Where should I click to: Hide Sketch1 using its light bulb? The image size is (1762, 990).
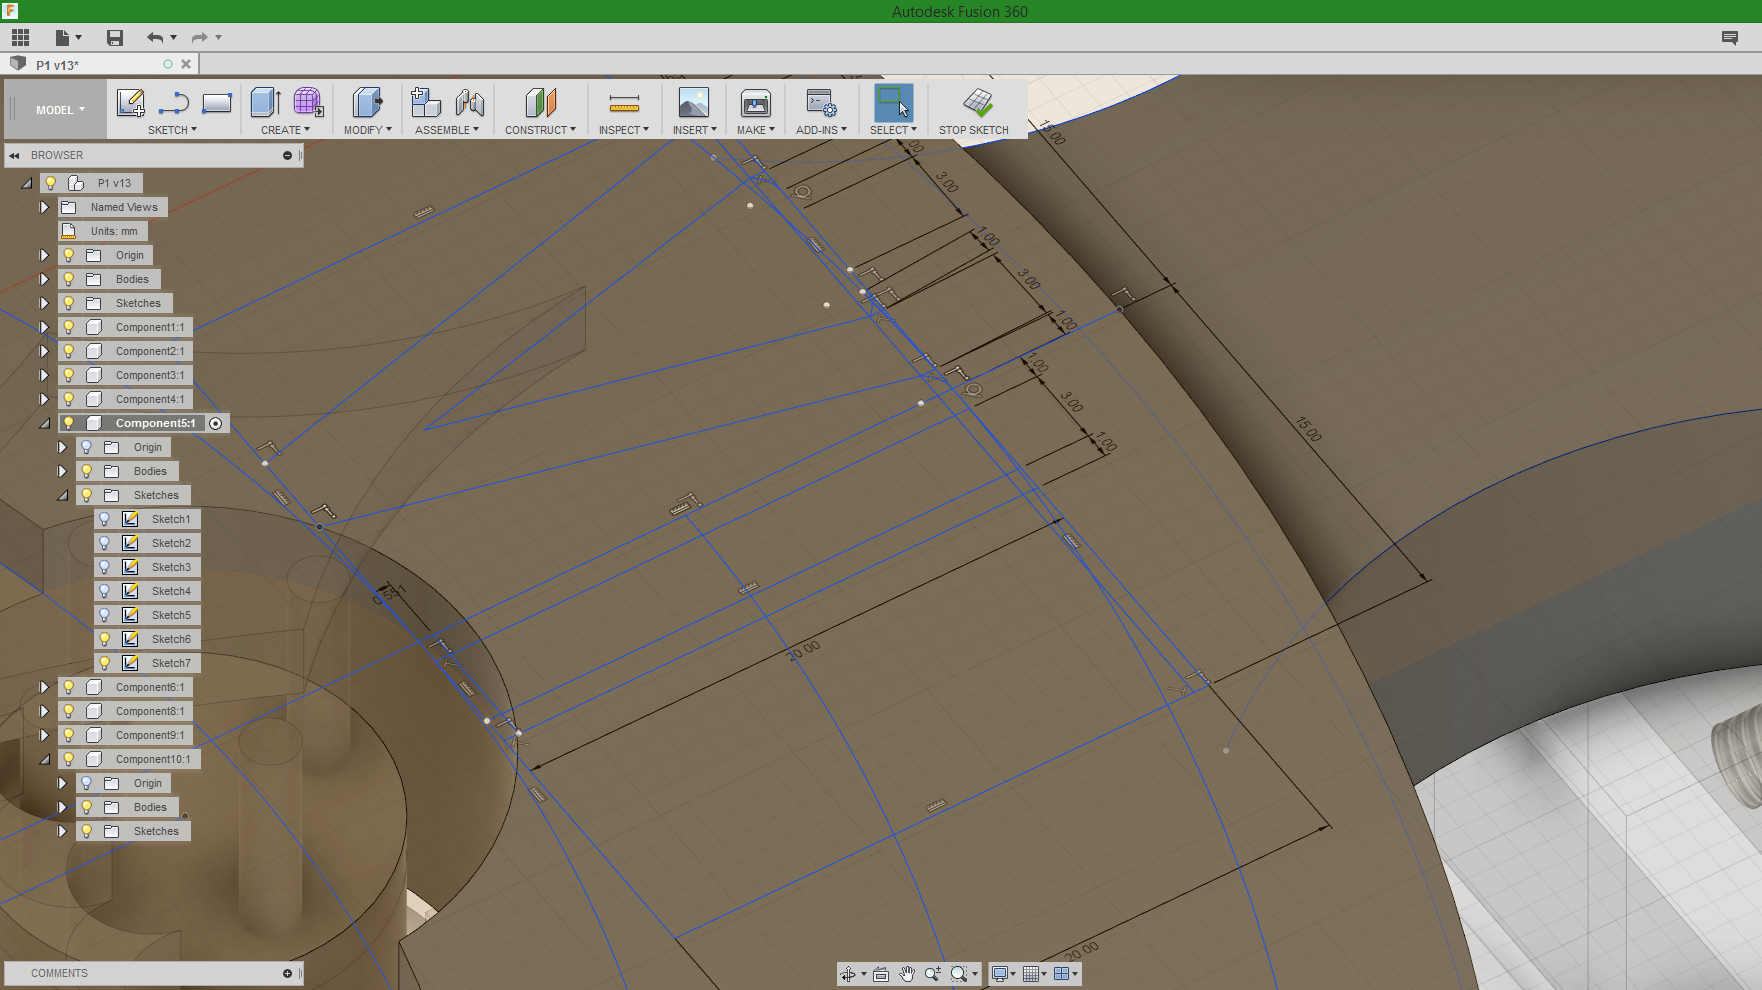[x=104, y=519]
